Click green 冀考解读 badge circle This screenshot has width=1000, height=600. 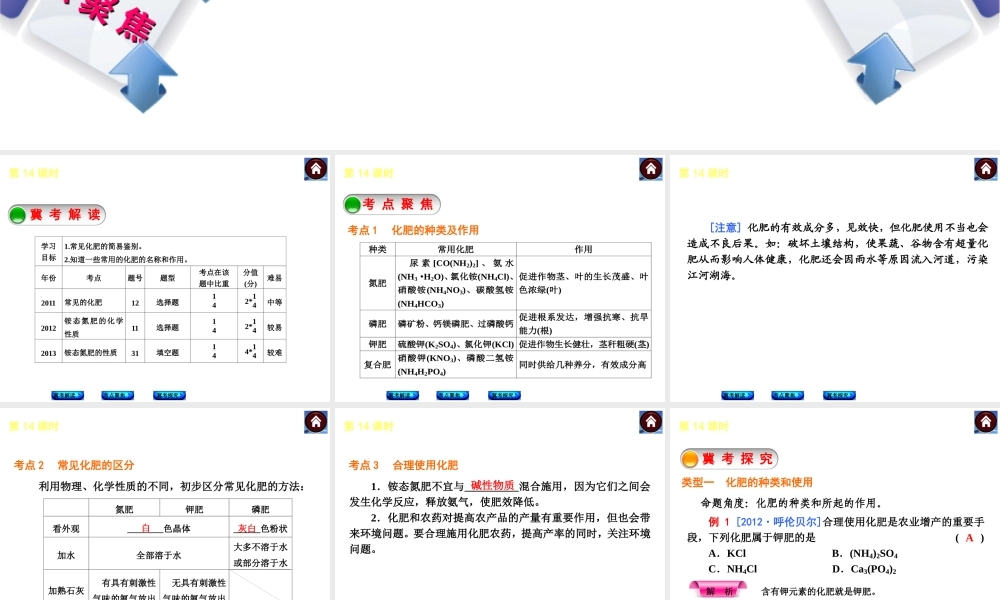tap(18, 215)
